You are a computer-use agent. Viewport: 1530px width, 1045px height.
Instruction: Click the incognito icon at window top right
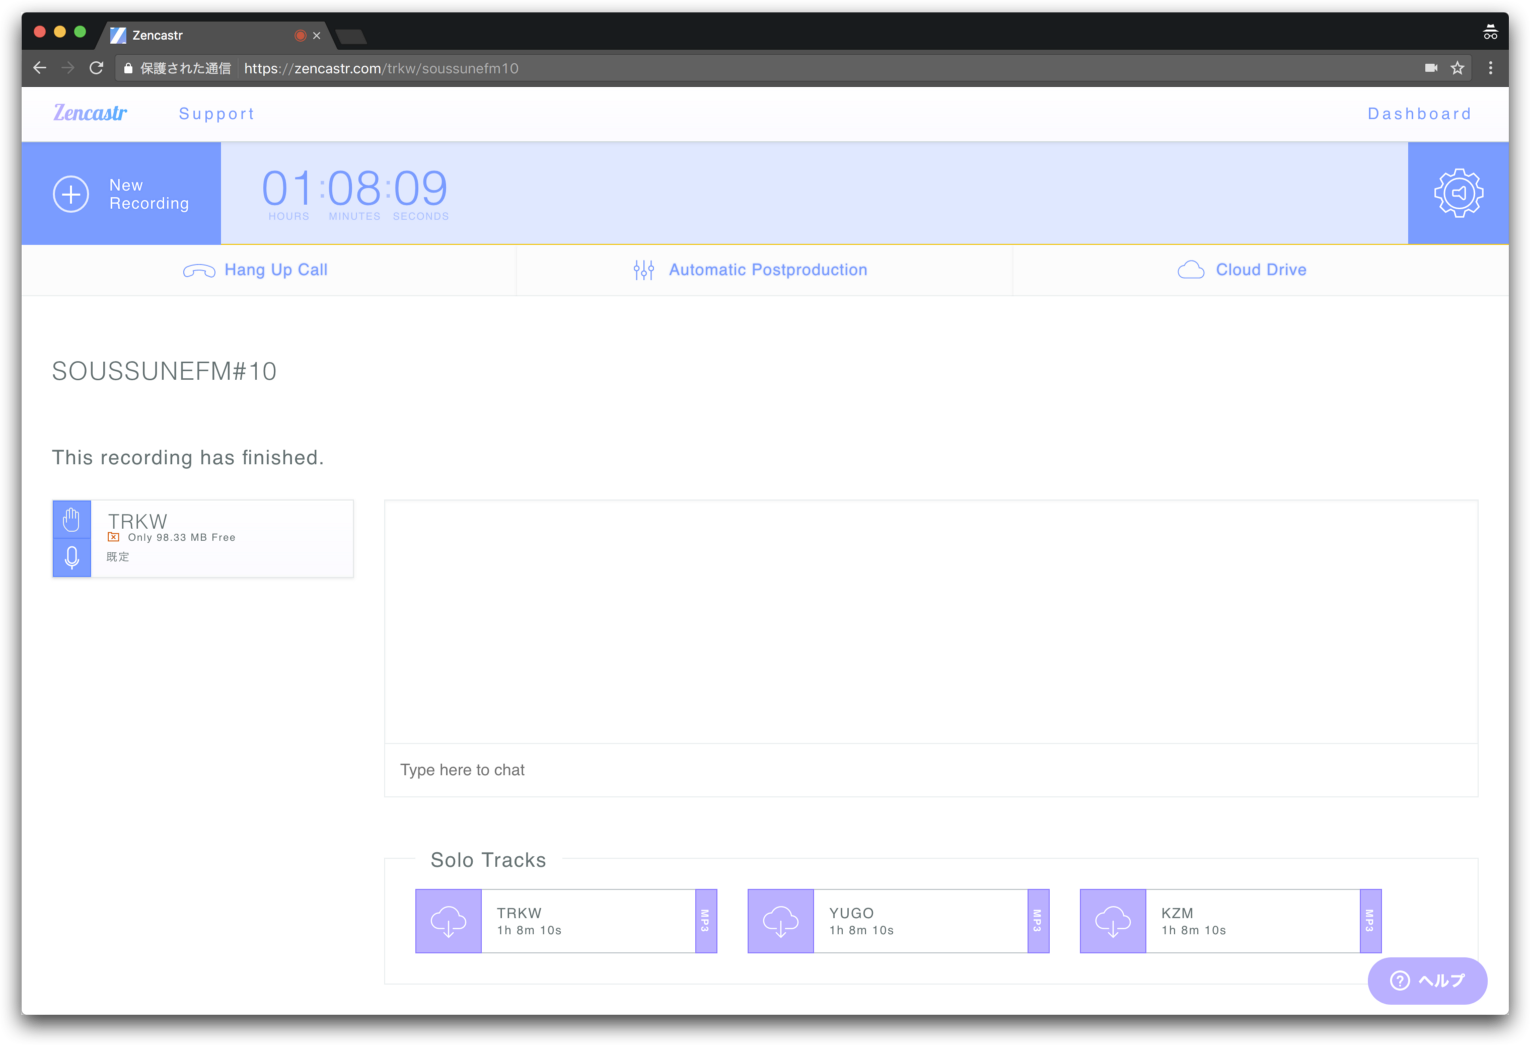click(1490, 33)
